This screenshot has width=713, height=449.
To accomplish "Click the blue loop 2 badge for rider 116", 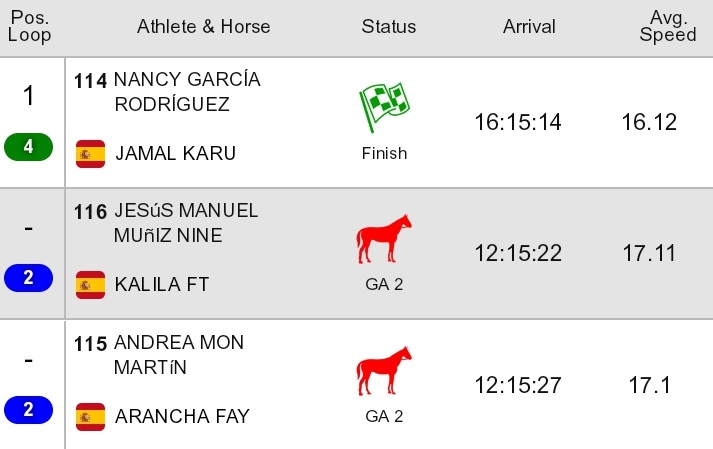I will 28,278.
